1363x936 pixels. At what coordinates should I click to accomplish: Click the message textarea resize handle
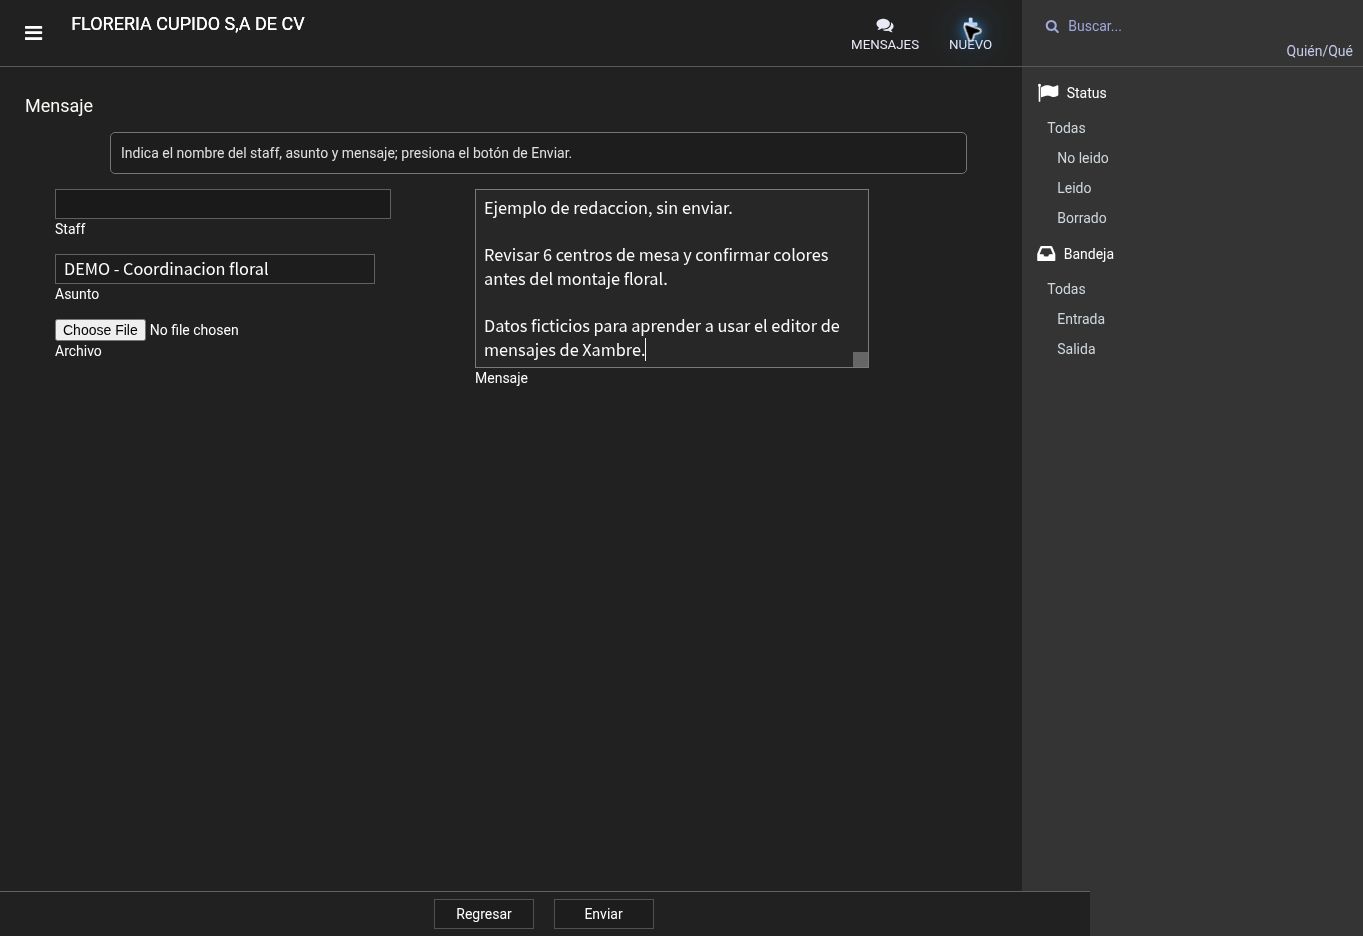point(860,360)
